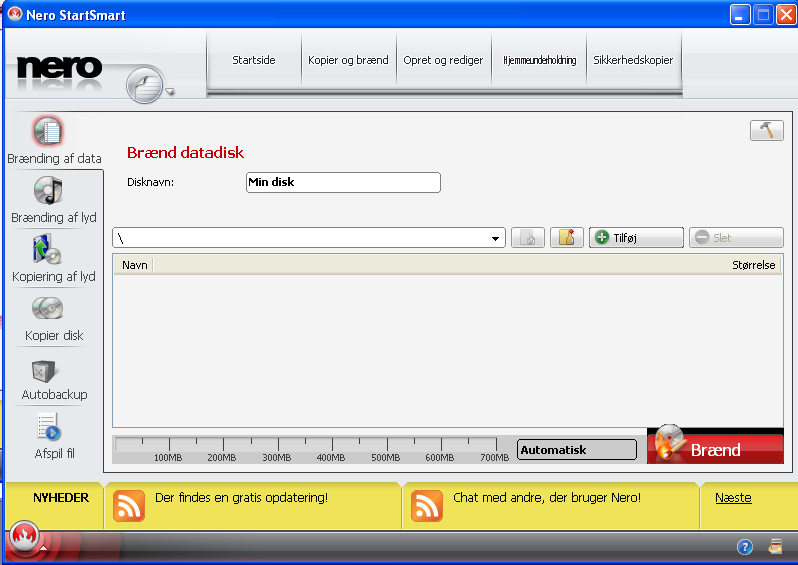This screenshot has width=798, height=565.
Task: Click the Tilføj add button
Action: tap(636, 238)
